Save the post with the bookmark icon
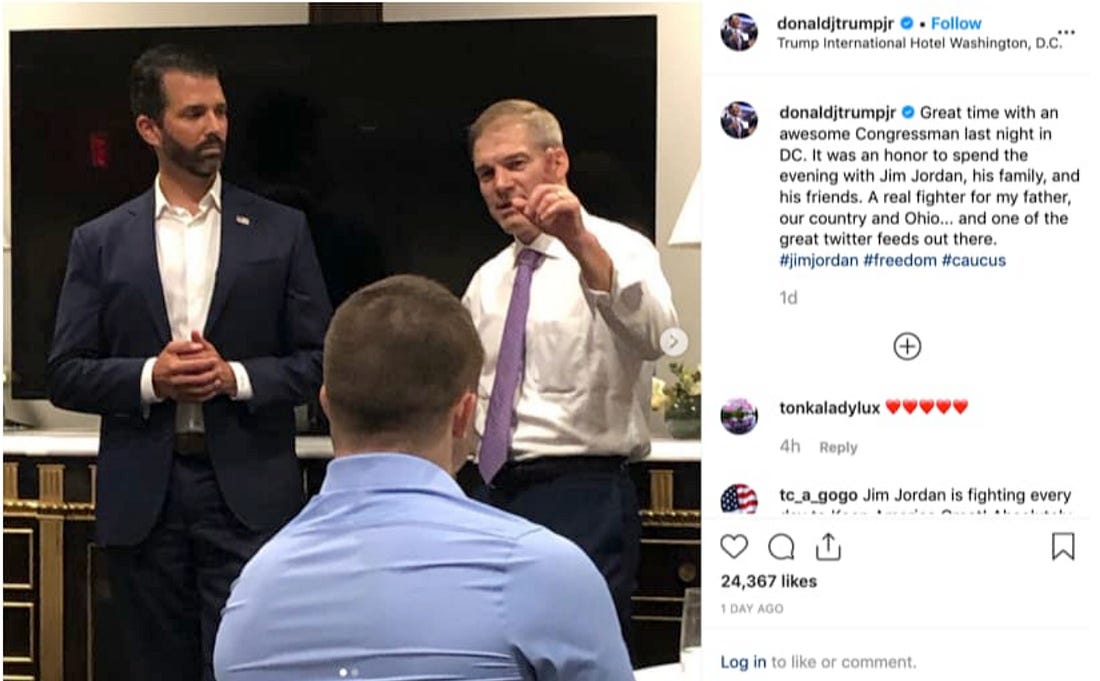 1063,546
